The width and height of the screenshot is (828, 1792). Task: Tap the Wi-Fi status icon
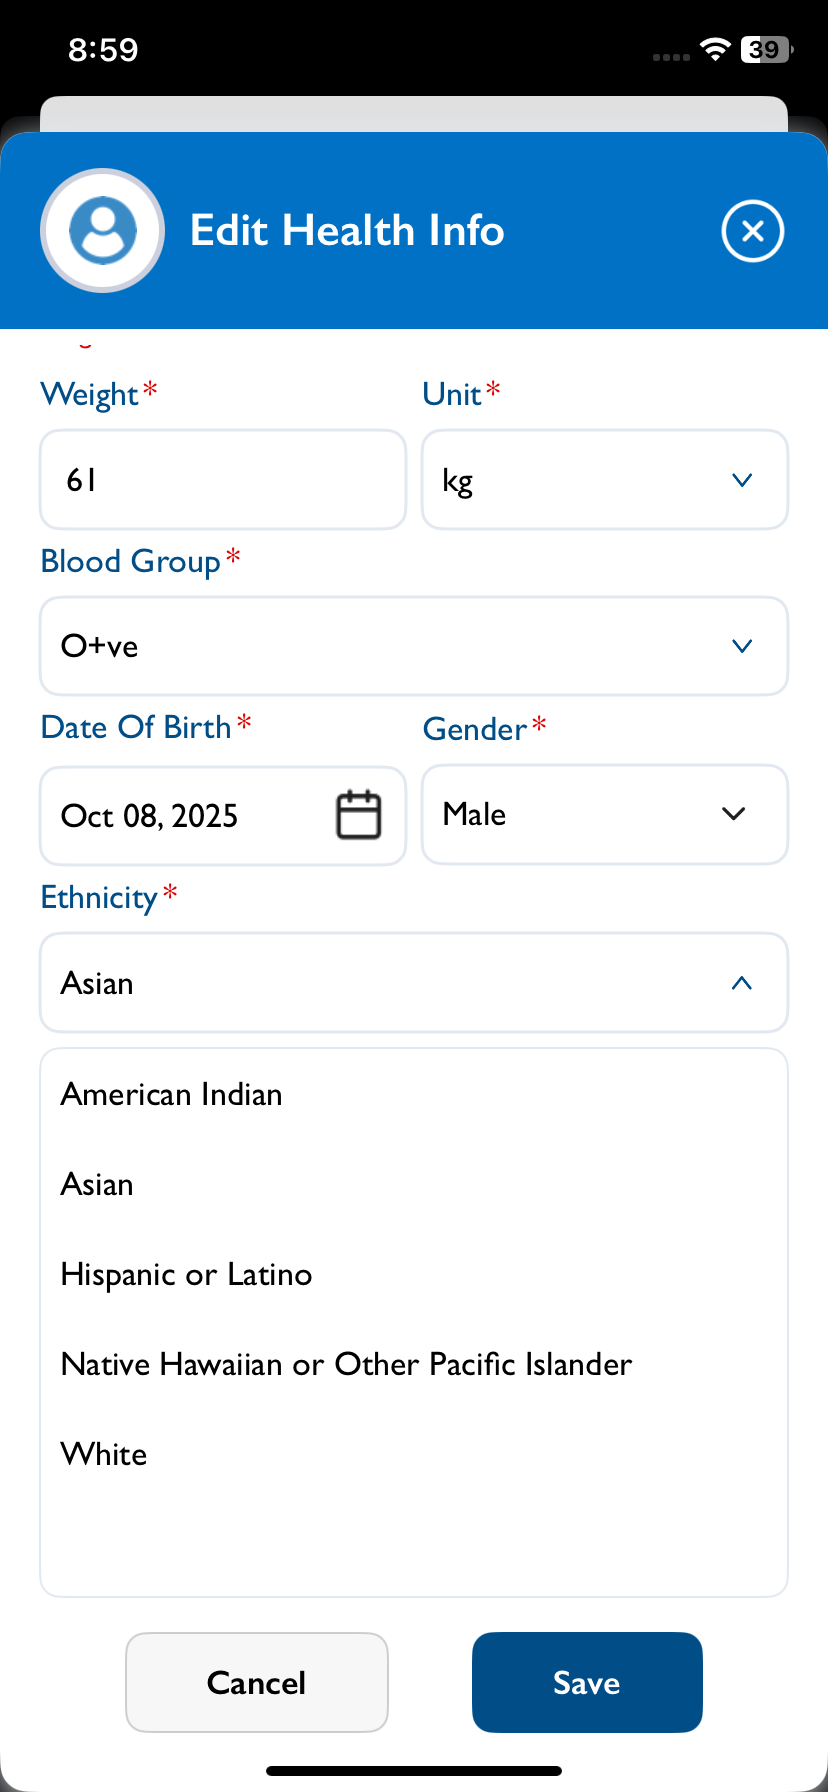(x=715, y=49)
